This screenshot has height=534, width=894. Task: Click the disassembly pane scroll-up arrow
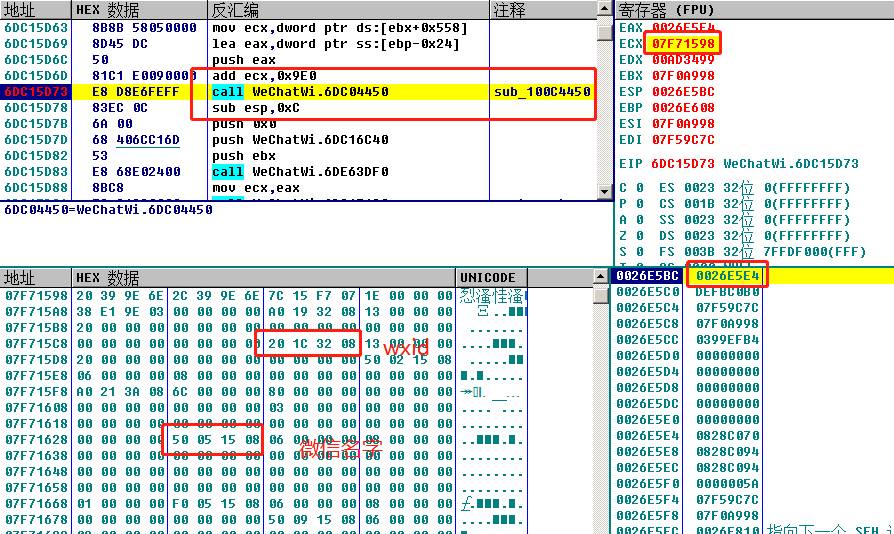pos(604,9)
